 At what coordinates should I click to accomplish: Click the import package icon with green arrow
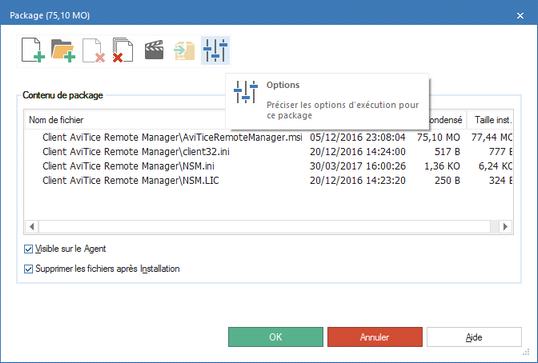[185, 50]
